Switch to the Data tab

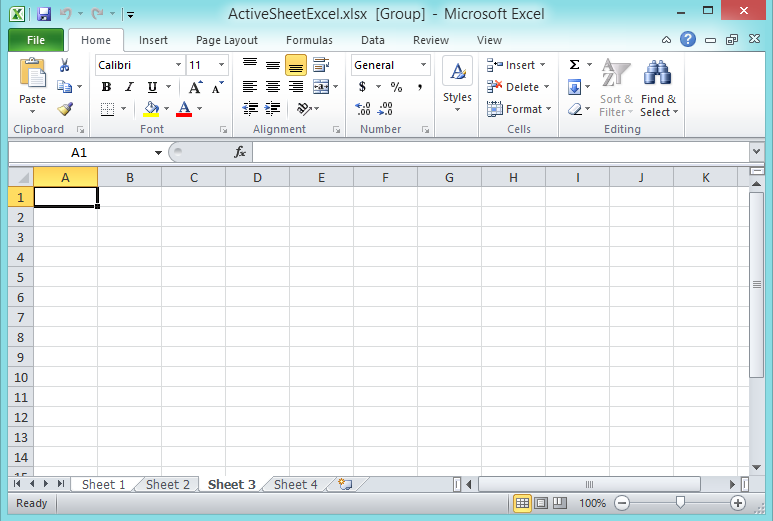pyautogui.click(x=373, y=40)
